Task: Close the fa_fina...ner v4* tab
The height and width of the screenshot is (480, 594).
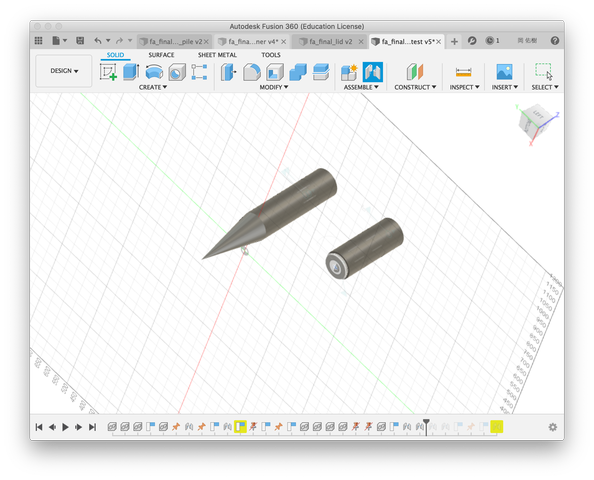Action: (283, 42)
